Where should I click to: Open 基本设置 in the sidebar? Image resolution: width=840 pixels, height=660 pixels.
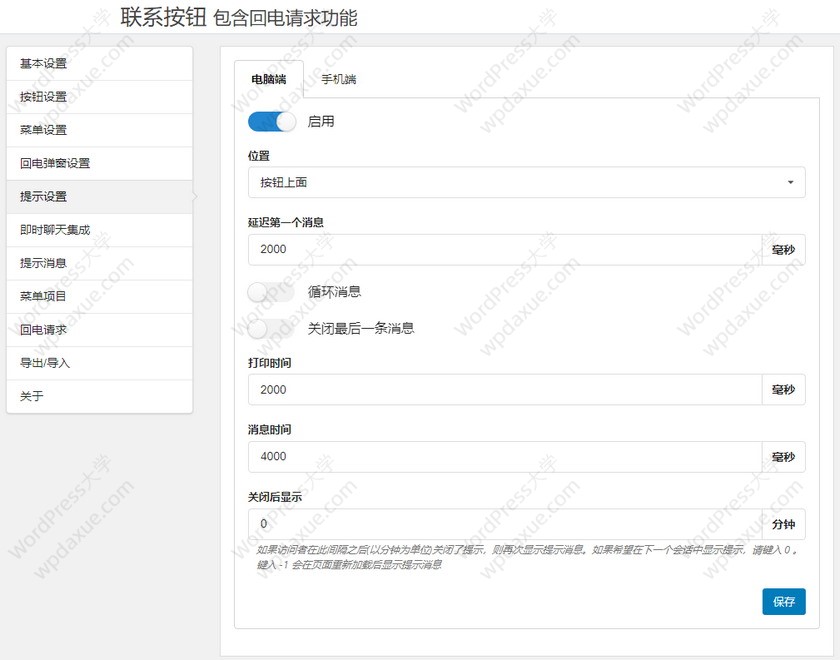pyautogui.click(x=99, y=64)
